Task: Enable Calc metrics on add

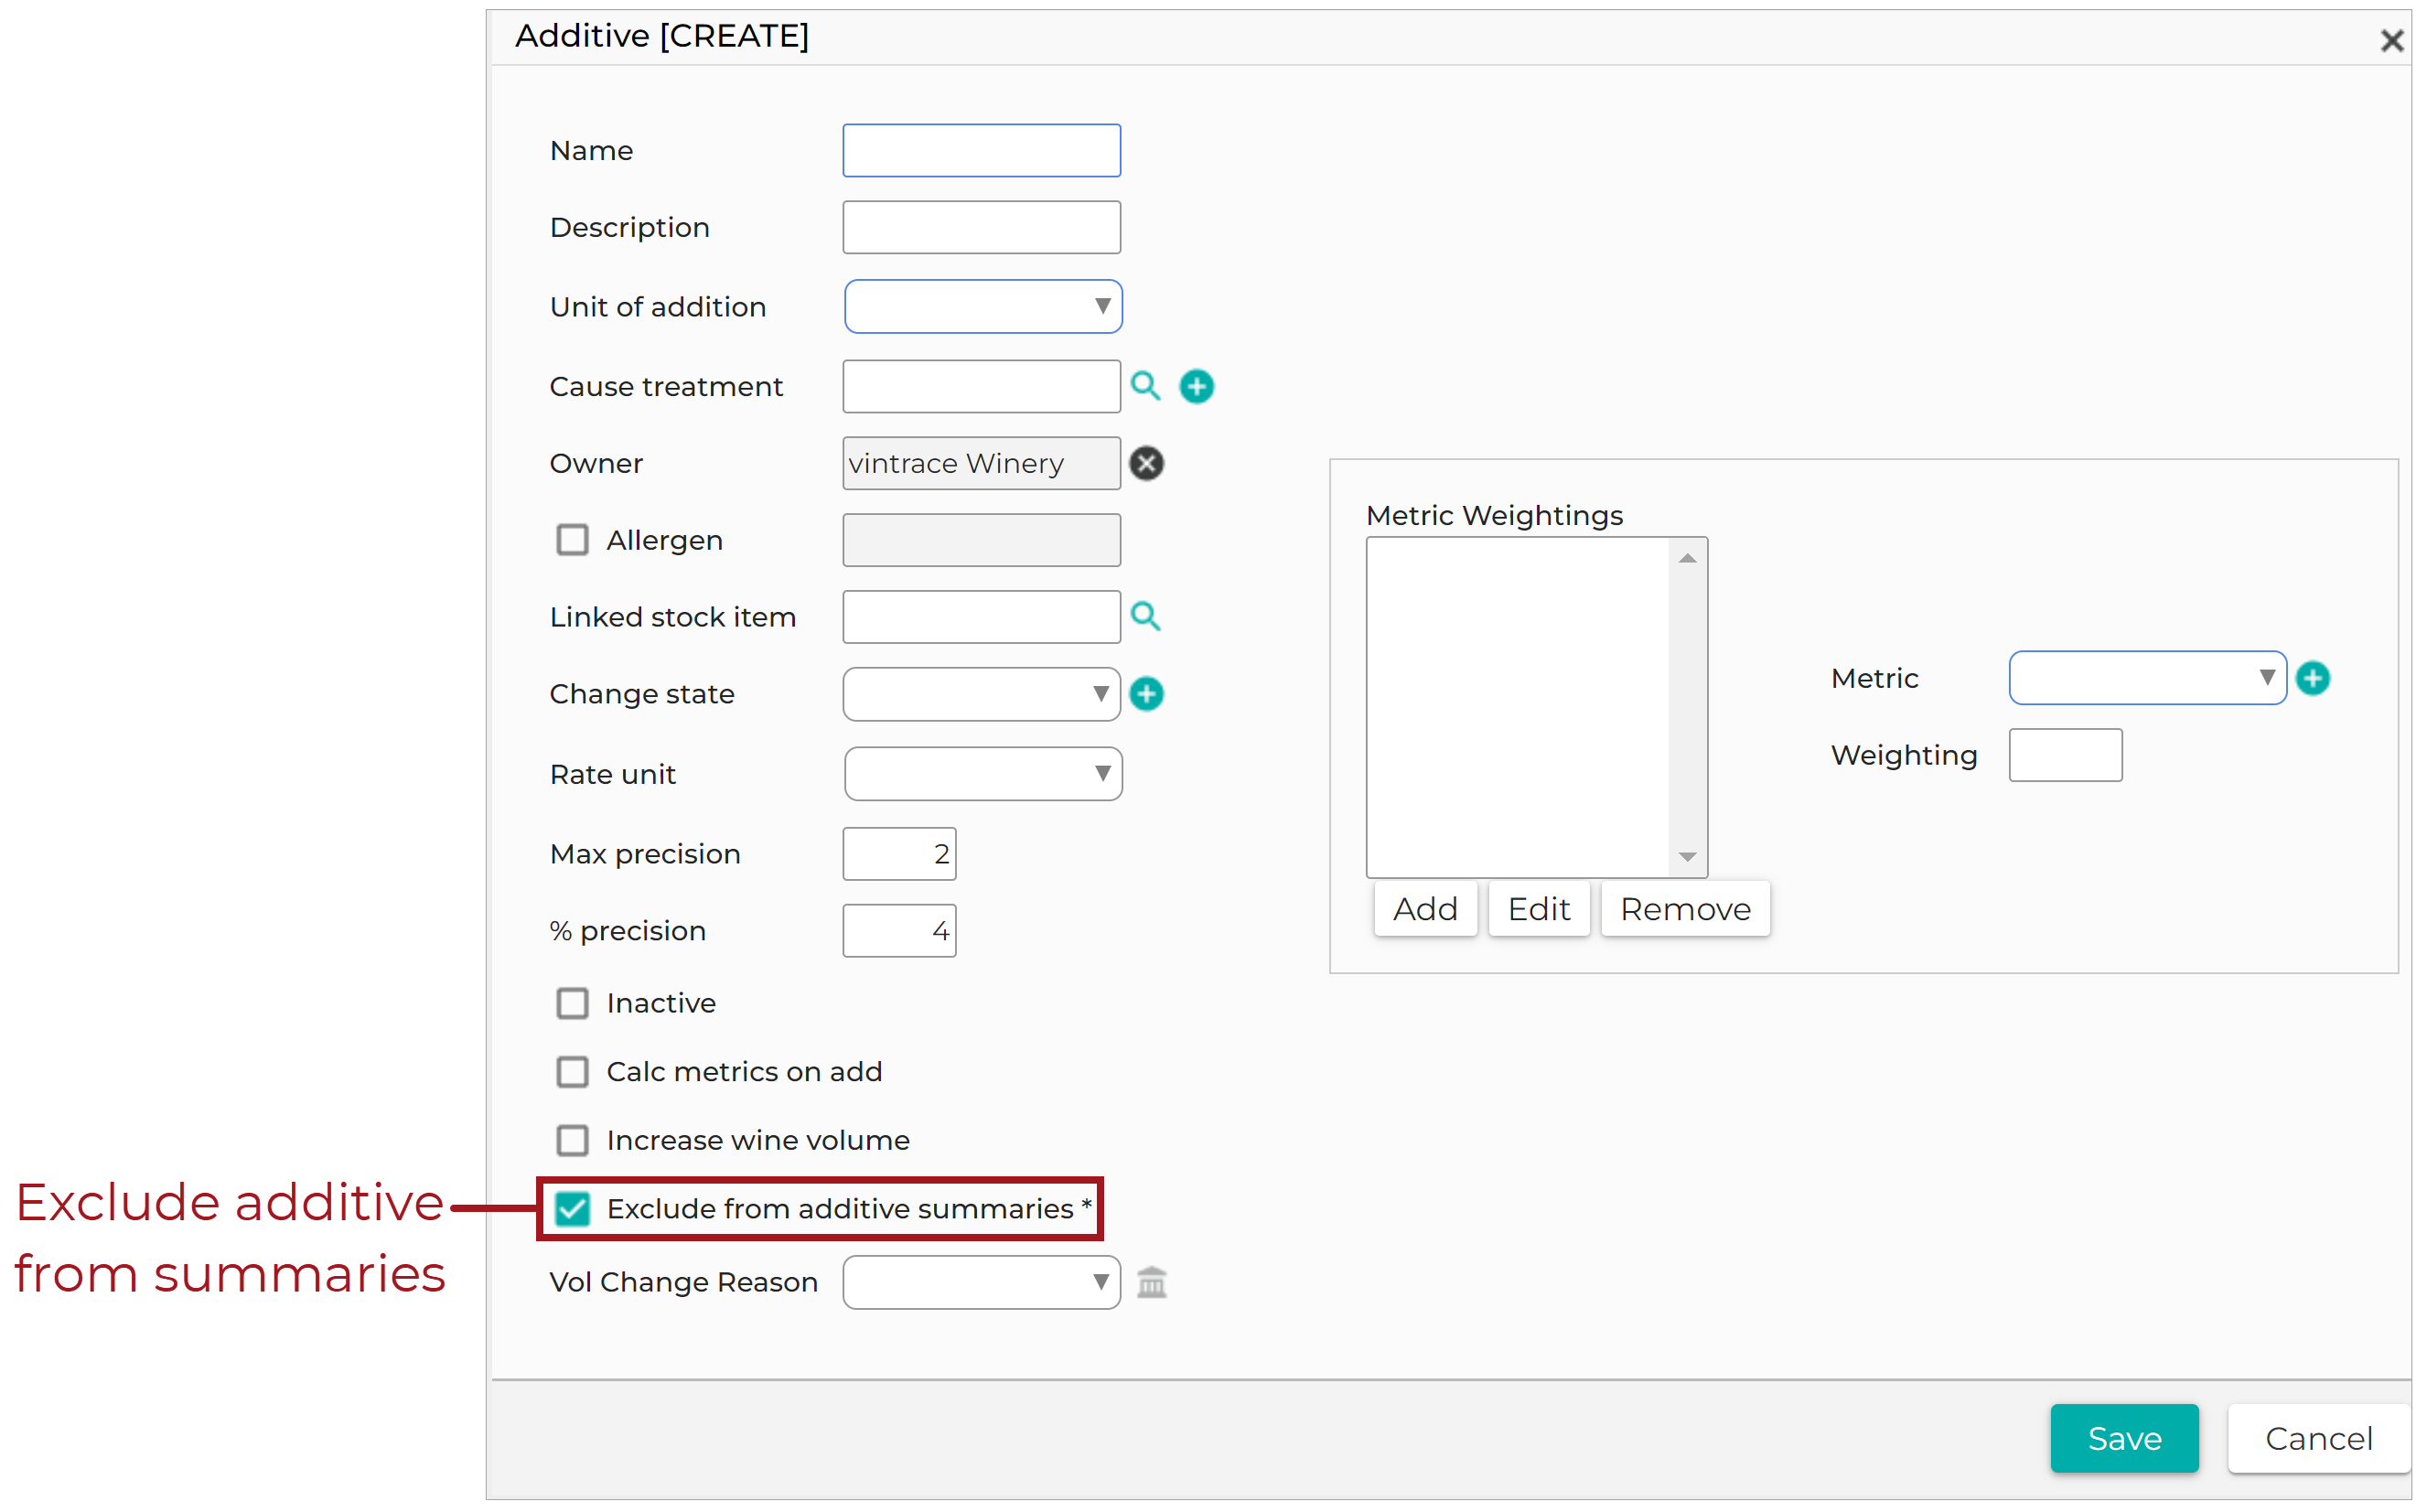Action: click(x=572, y=1072)
